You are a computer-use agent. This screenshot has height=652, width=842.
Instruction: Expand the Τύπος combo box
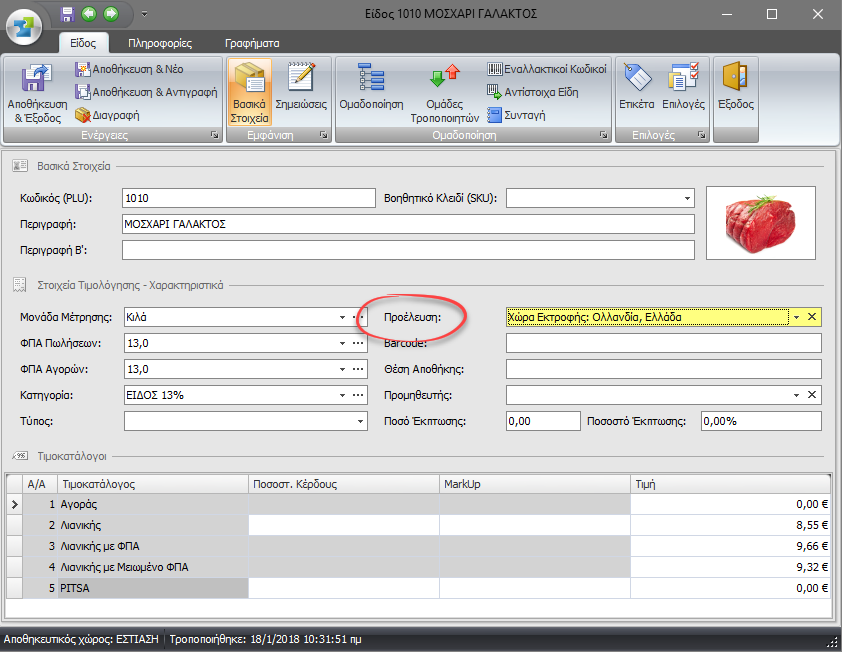click(x=360, y=422)
